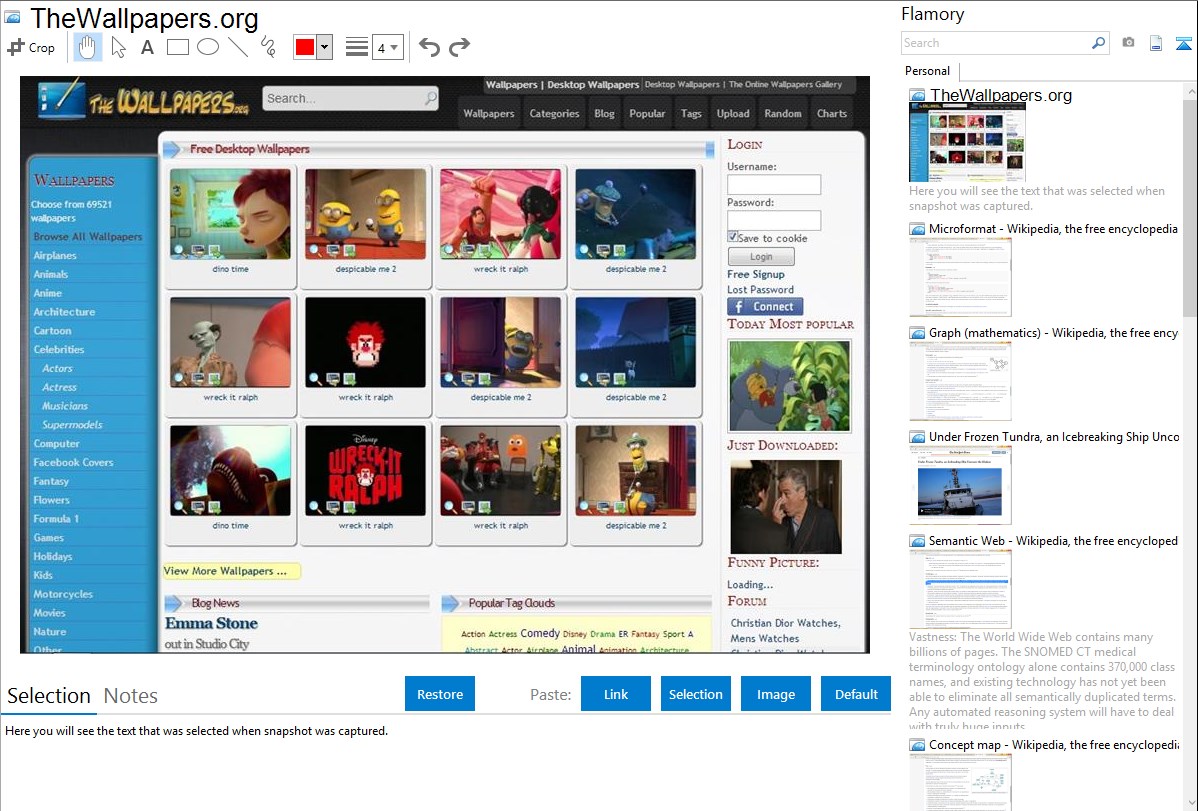
Task: Open the Popular menu item
Action: [x=646, y=113]
